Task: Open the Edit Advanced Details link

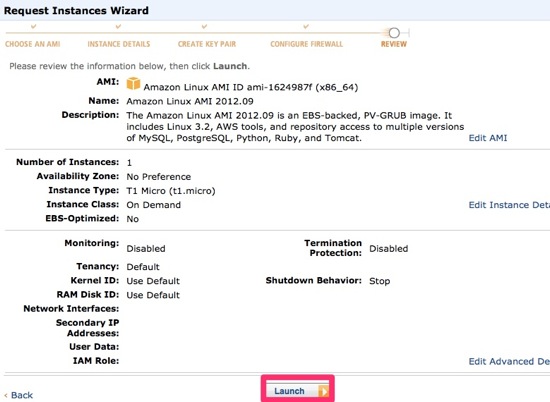Action: (x=509, y=361)
